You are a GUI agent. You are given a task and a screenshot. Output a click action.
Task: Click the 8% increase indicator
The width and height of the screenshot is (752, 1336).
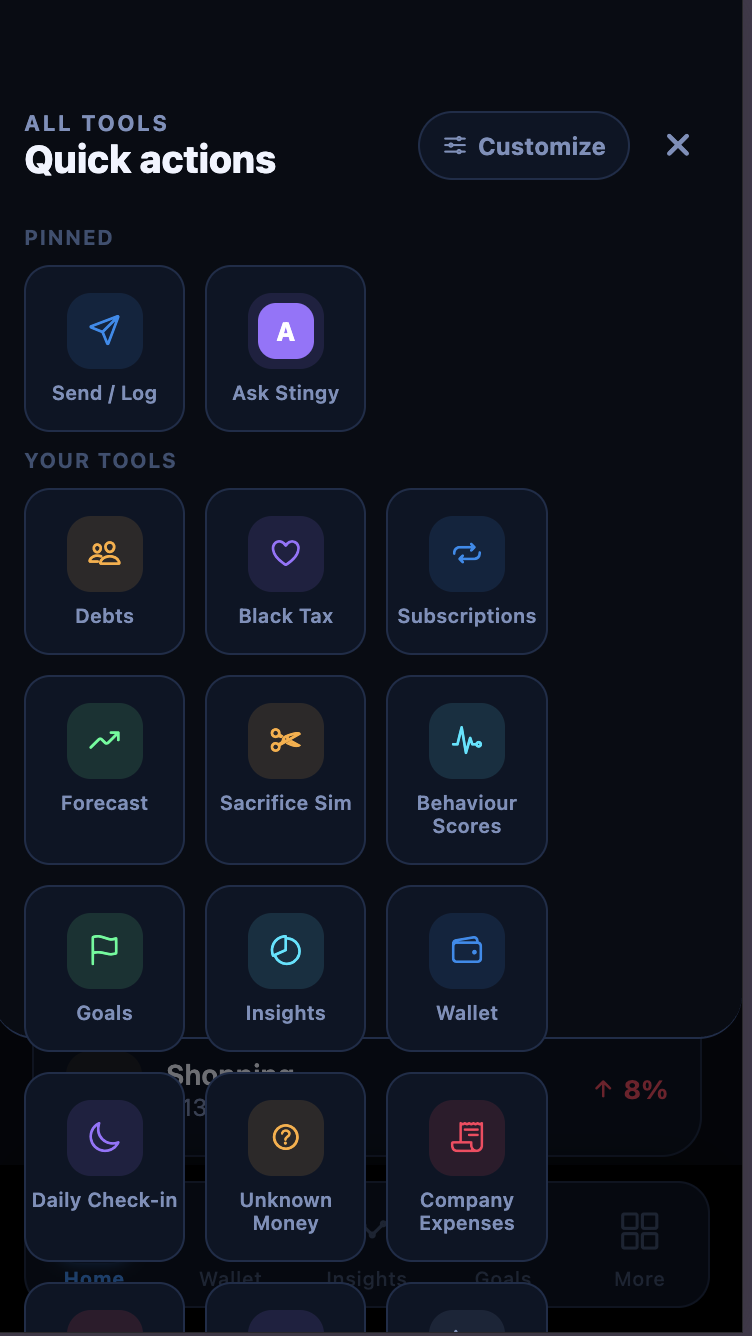pyautogui.click(x=631, y=1090)
